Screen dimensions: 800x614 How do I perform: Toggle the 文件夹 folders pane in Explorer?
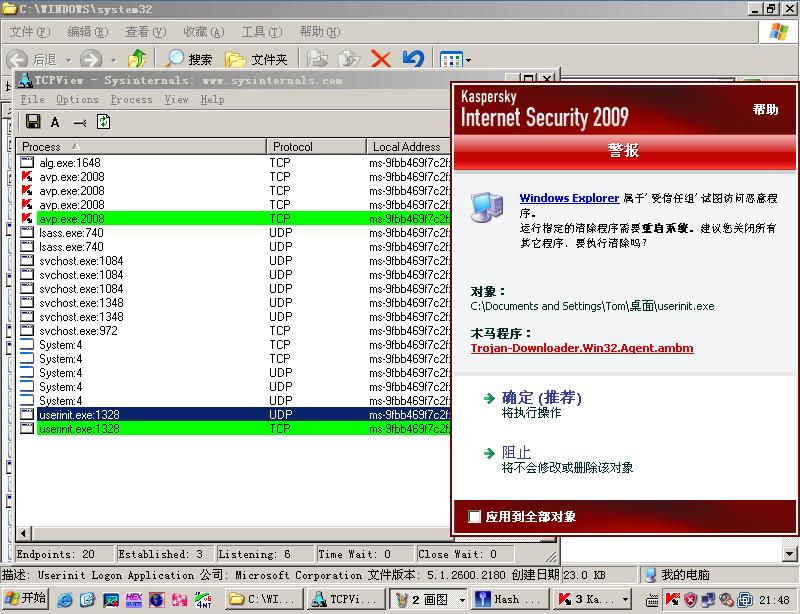(256, 59)
